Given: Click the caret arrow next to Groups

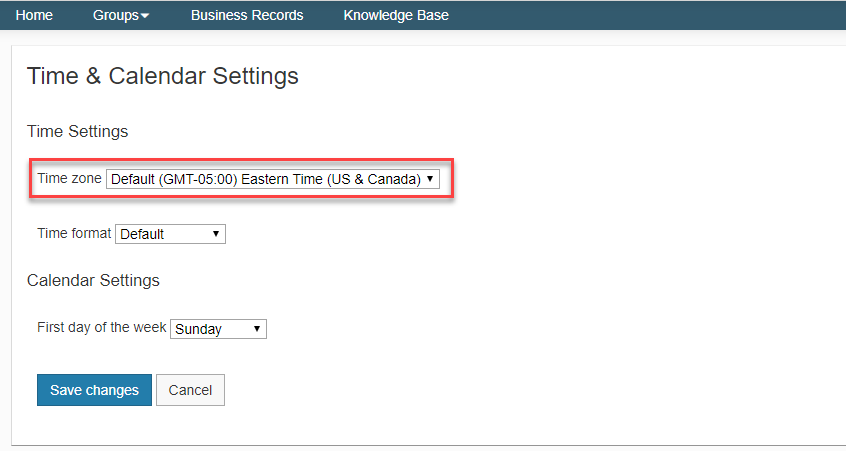Looking at the screenshot, I should click(145, 16).
